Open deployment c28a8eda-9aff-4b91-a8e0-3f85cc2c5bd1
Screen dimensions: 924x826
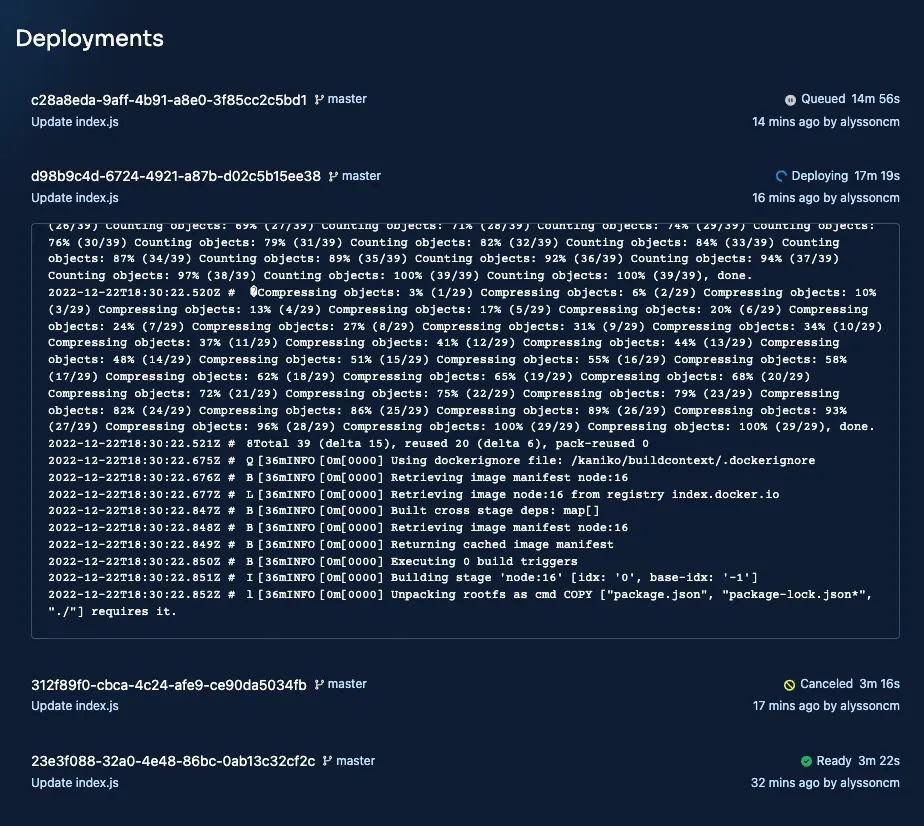169,100
